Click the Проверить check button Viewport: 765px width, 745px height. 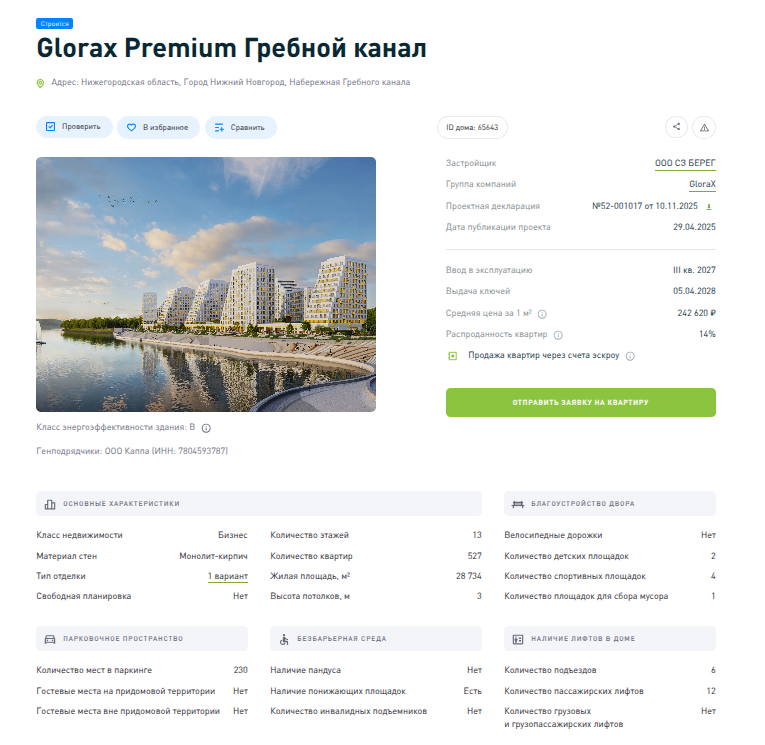74,127
